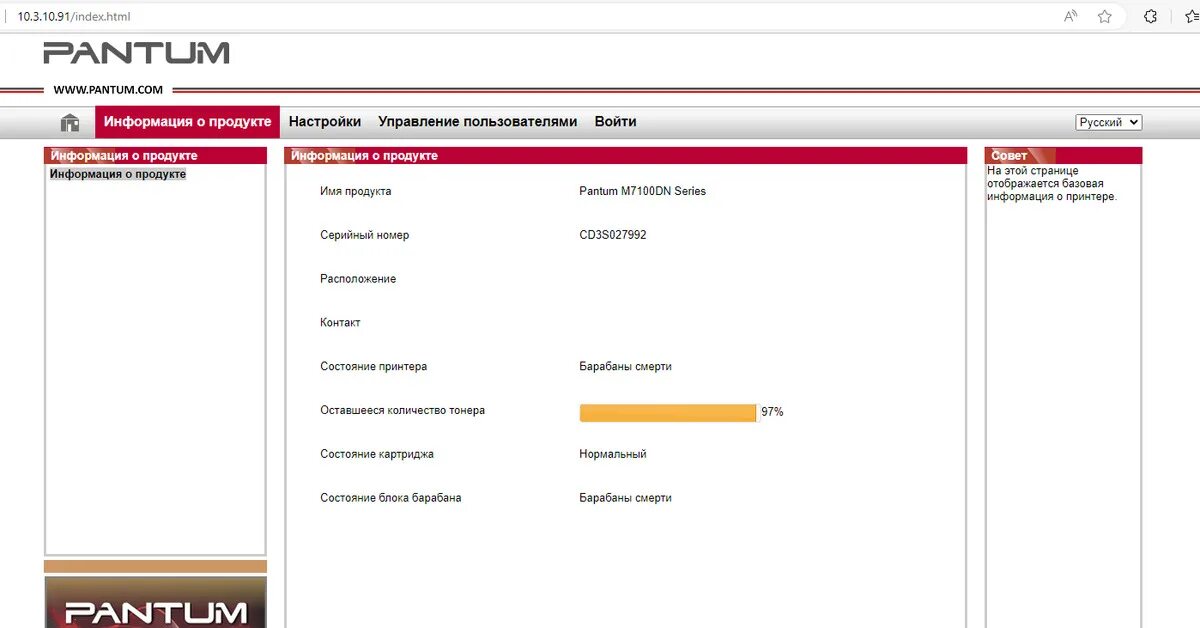
Task: Select Информация о продукте in left sidebar
Action: click(x=118, y=174)
